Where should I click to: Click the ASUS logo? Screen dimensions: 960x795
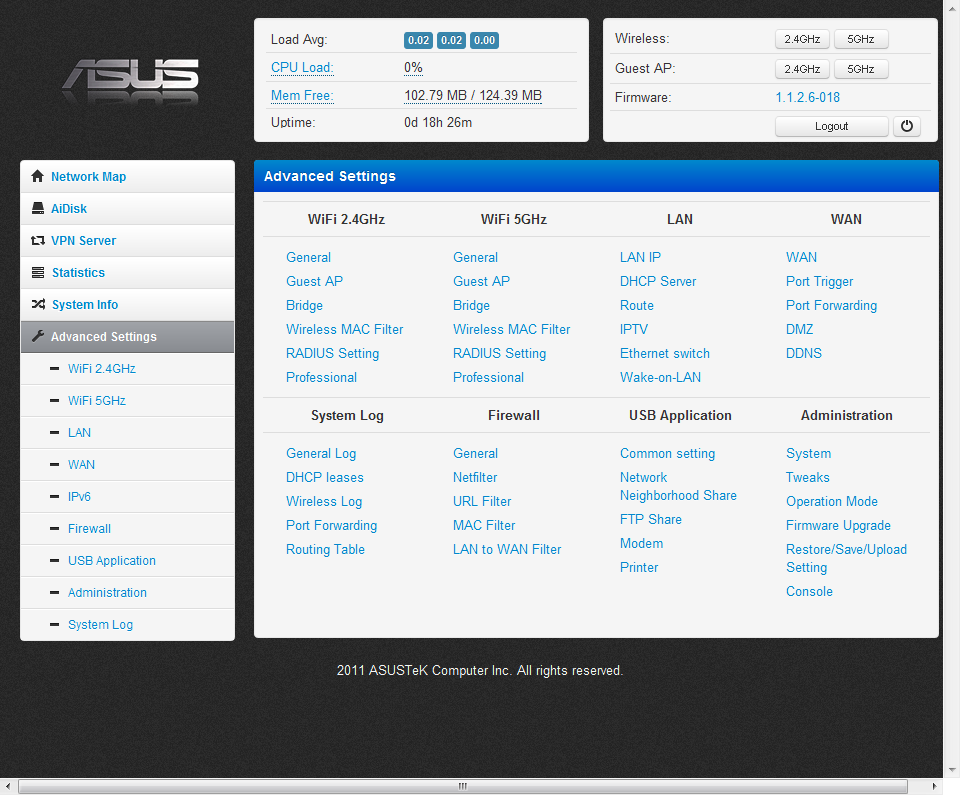[130, 81]
